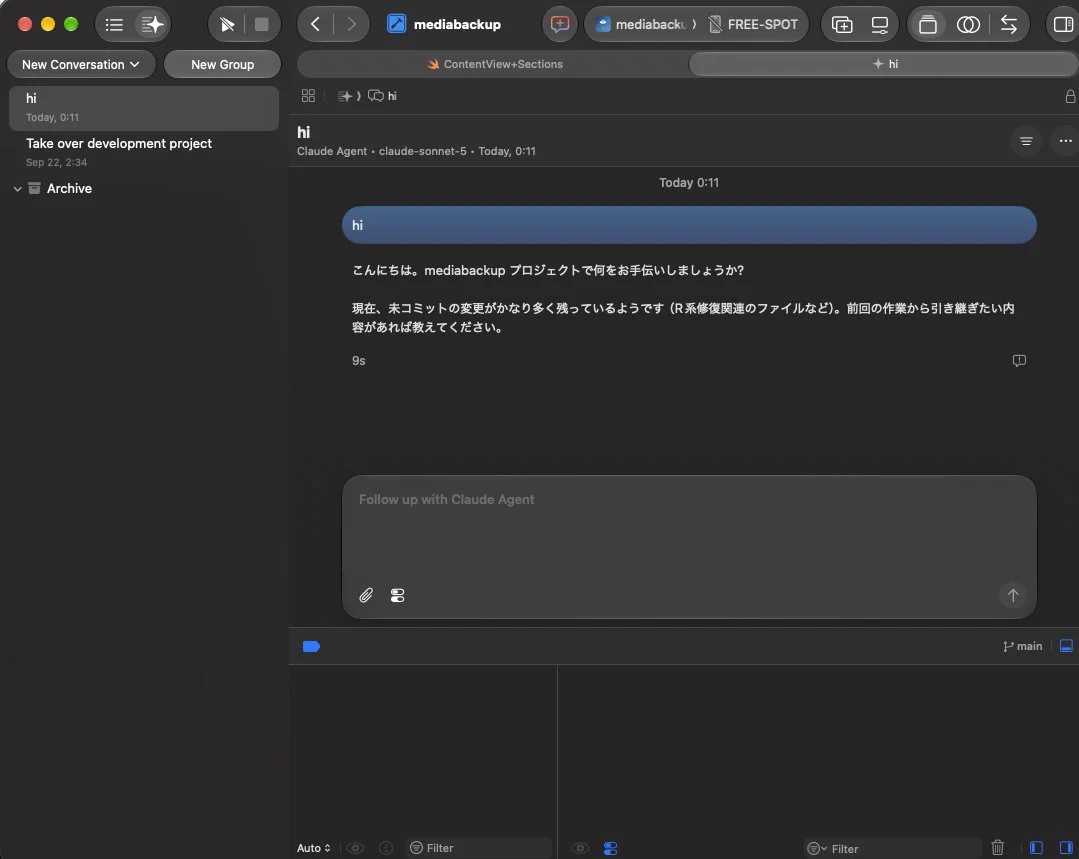This screenshot has height=859, width=1079.
Task: Open the Auto variables view dropdown
Action: point(313,848)
